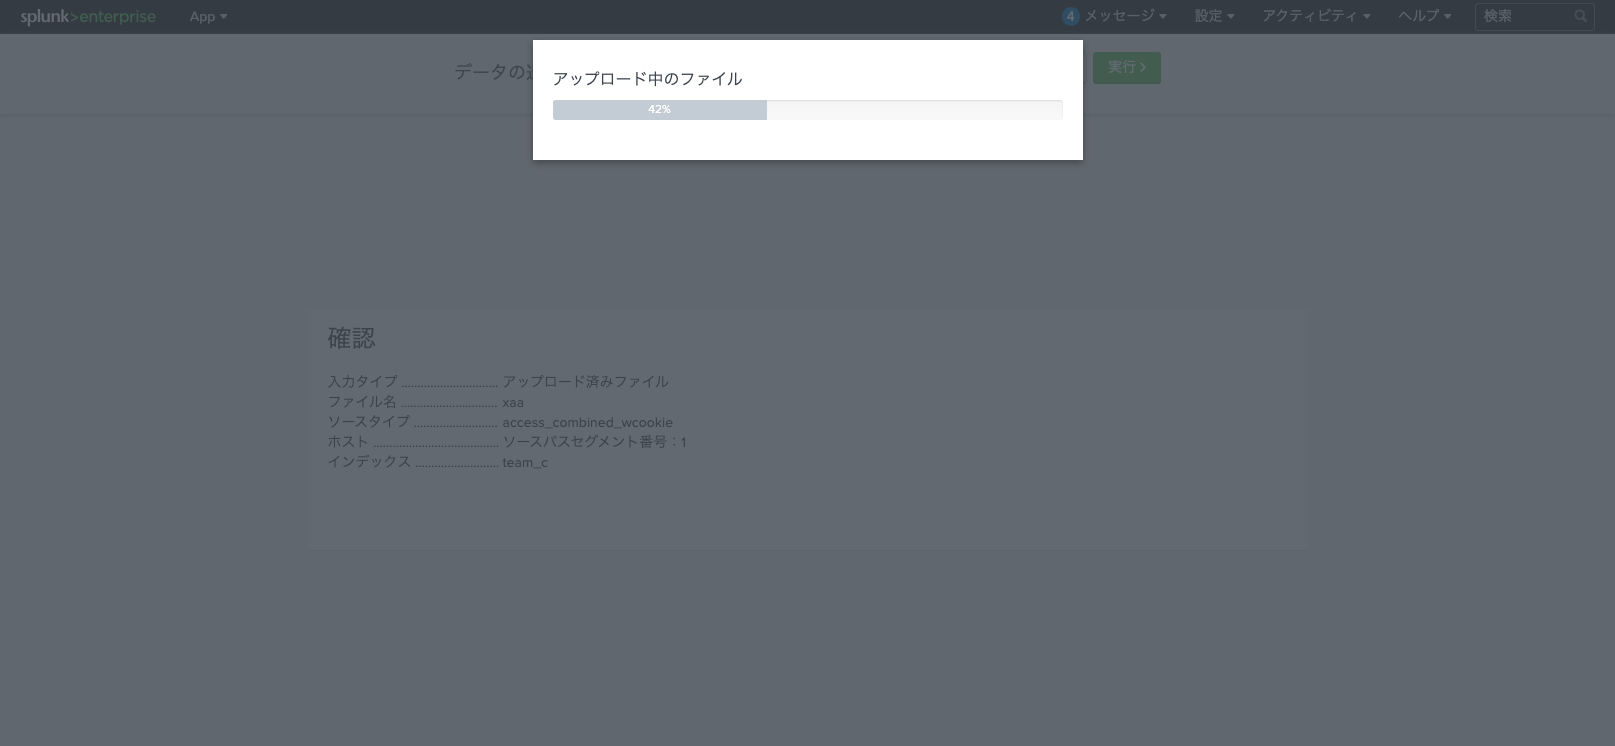
Task: Open the アクティビティ menu
Action: point(1316,16)
